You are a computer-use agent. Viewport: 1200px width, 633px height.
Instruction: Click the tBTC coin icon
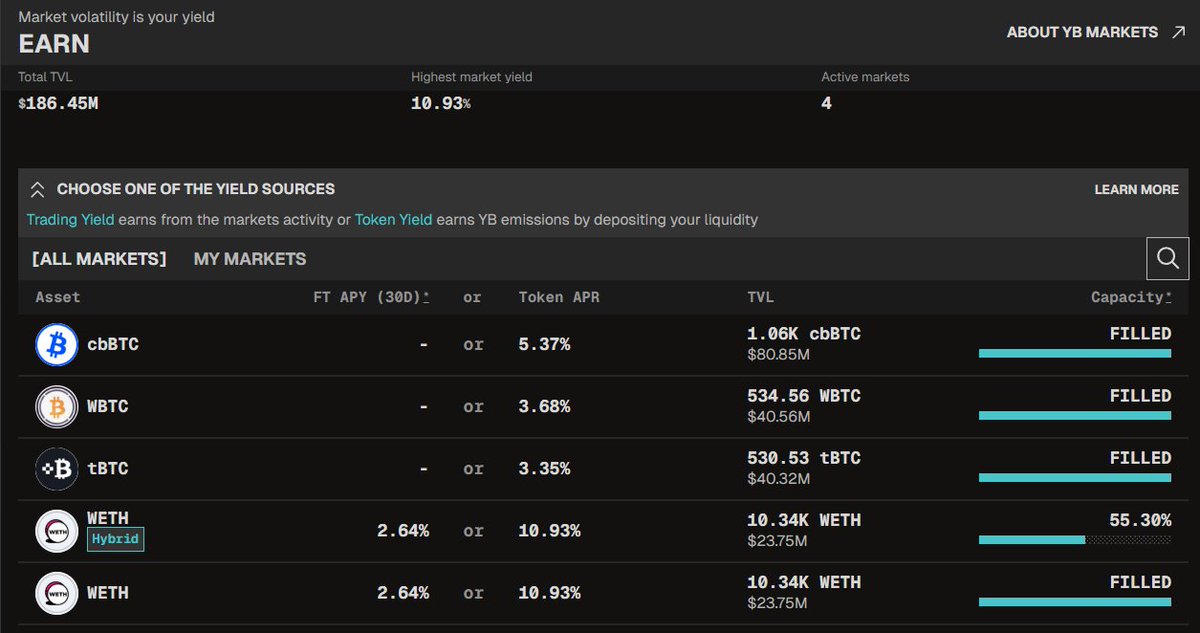tap(57, 469)
